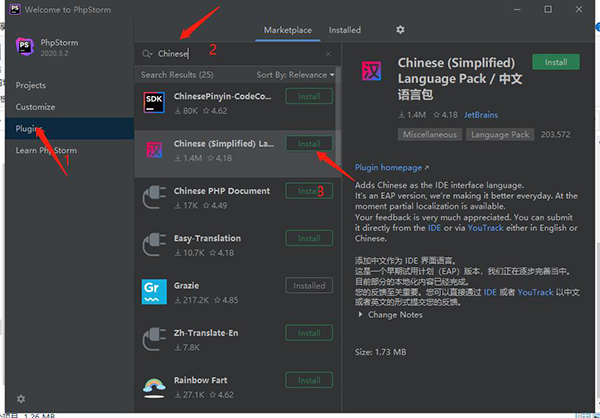This screenshot has height=418, width=600.
Task: Select the ChinesePinyin-CodeCo... plugin name
Action: point(223,96)
